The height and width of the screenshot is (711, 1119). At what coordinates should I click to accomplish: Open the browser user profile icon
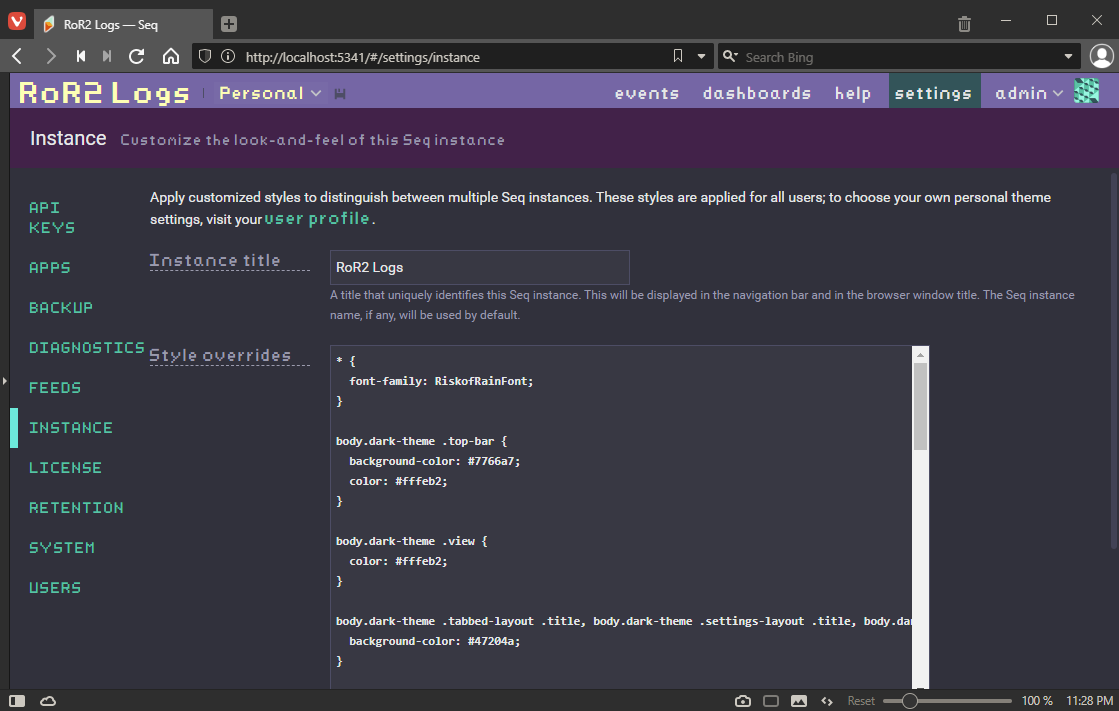click(1101, 56)
